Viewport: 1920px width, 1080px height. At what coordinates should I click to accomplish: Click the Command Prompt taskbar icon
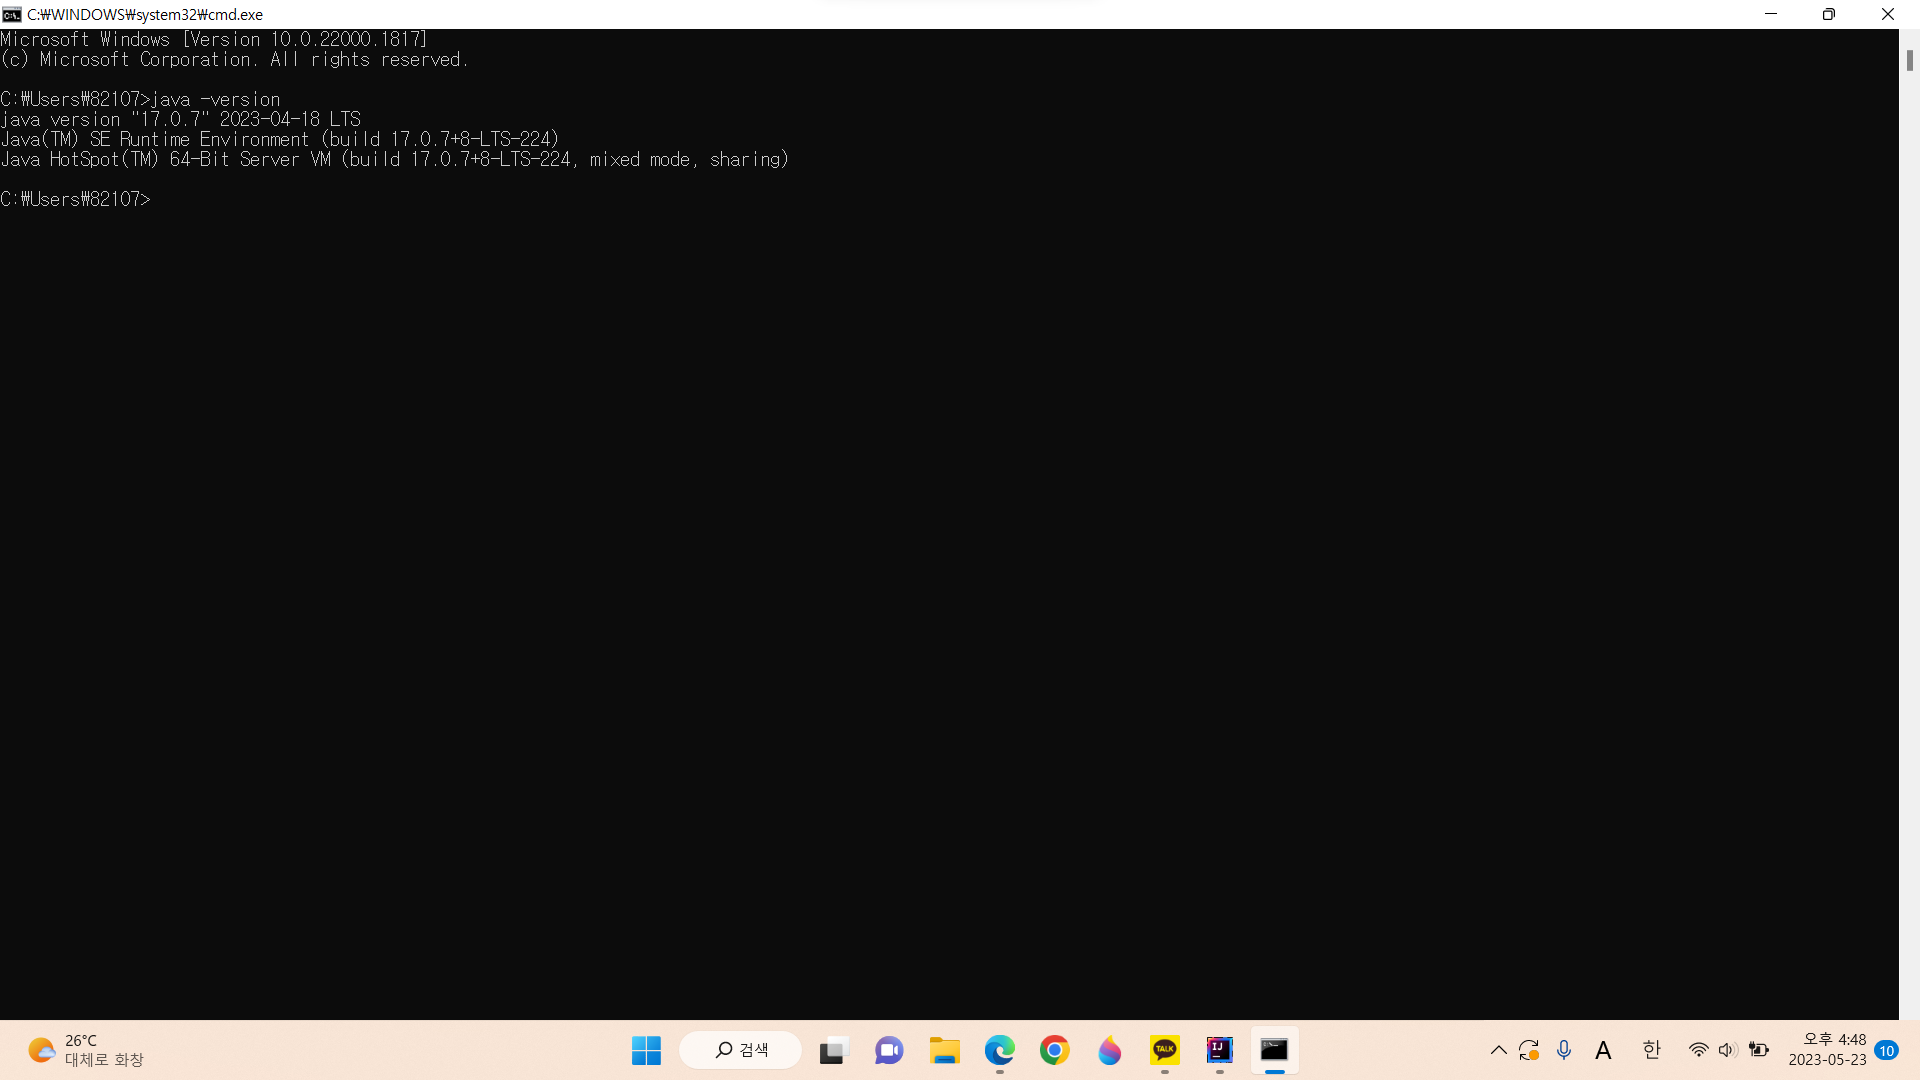(1274, 1050)
